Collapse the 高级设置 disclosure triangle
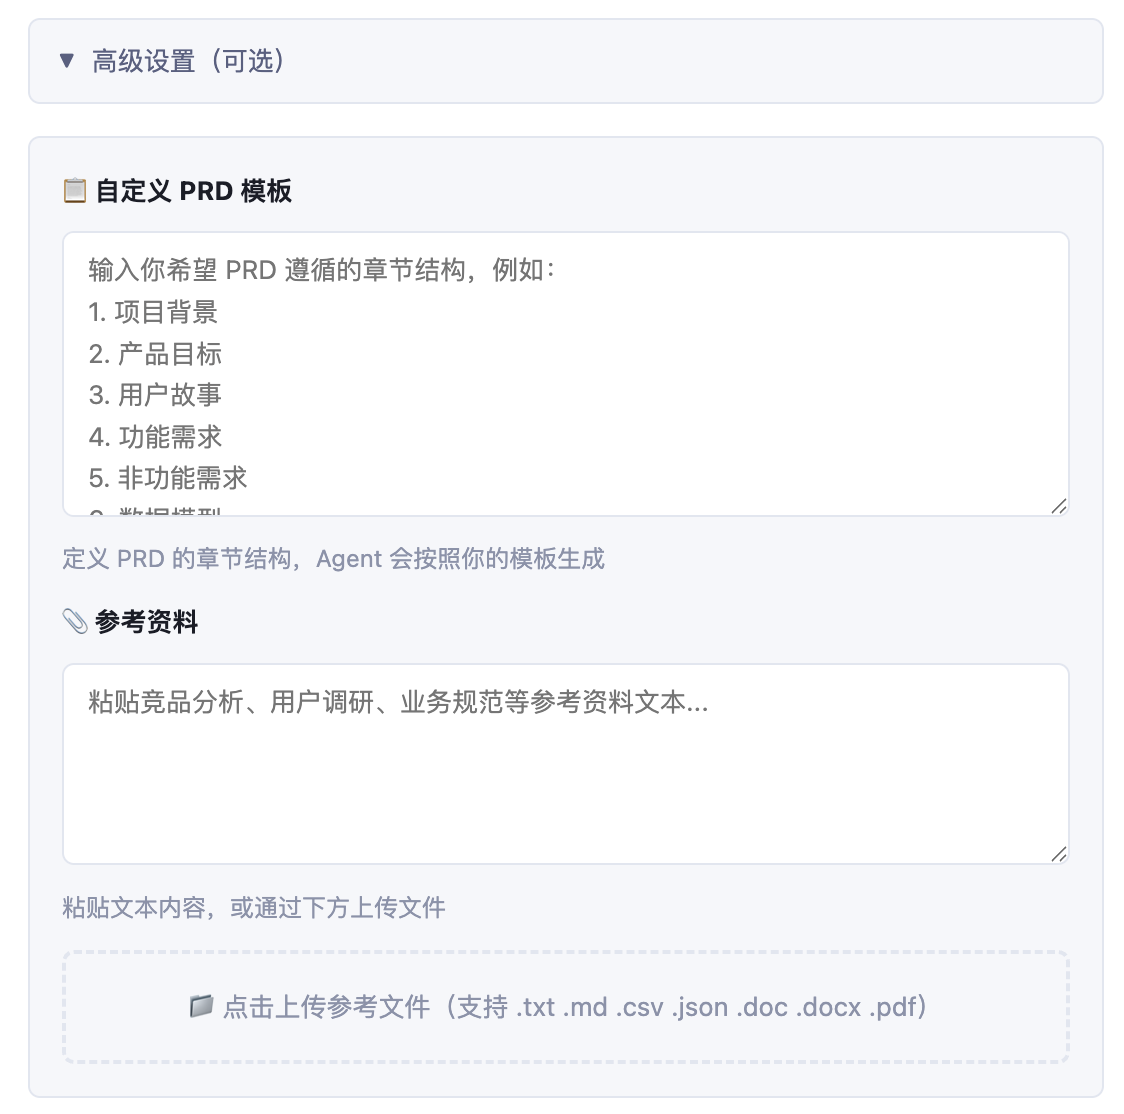This screenshot has height=1114, width=1124. [67, 61]
